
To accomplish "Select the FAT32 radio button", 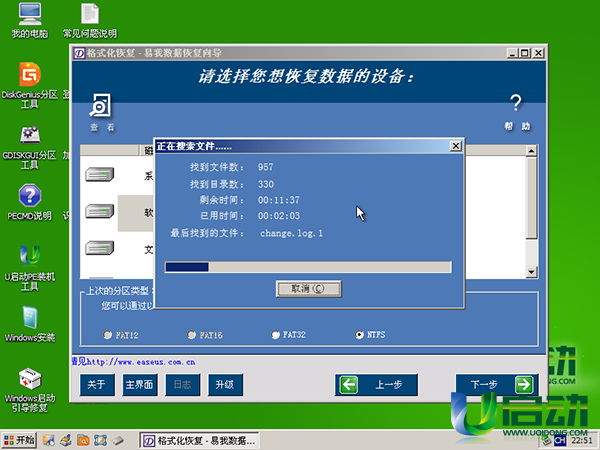I will click(275, 335).
